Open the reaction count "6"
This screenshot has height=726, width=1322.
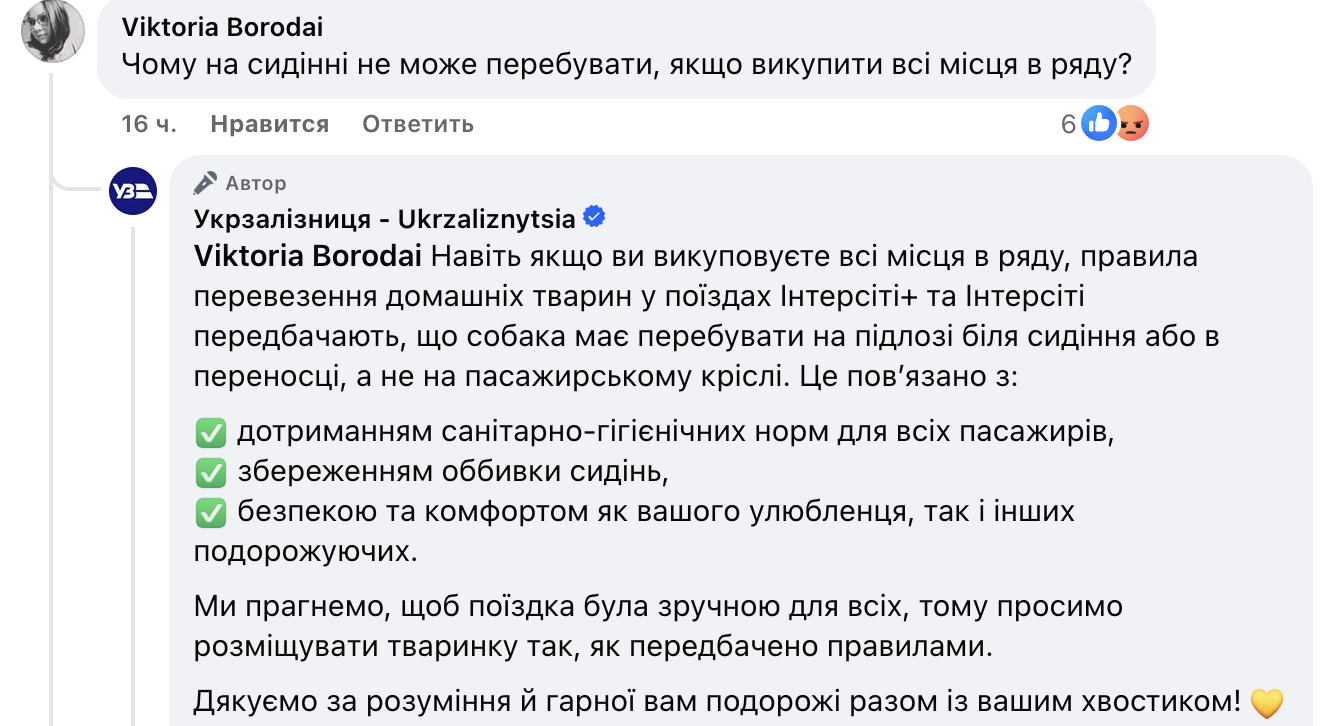point(1068,124)
